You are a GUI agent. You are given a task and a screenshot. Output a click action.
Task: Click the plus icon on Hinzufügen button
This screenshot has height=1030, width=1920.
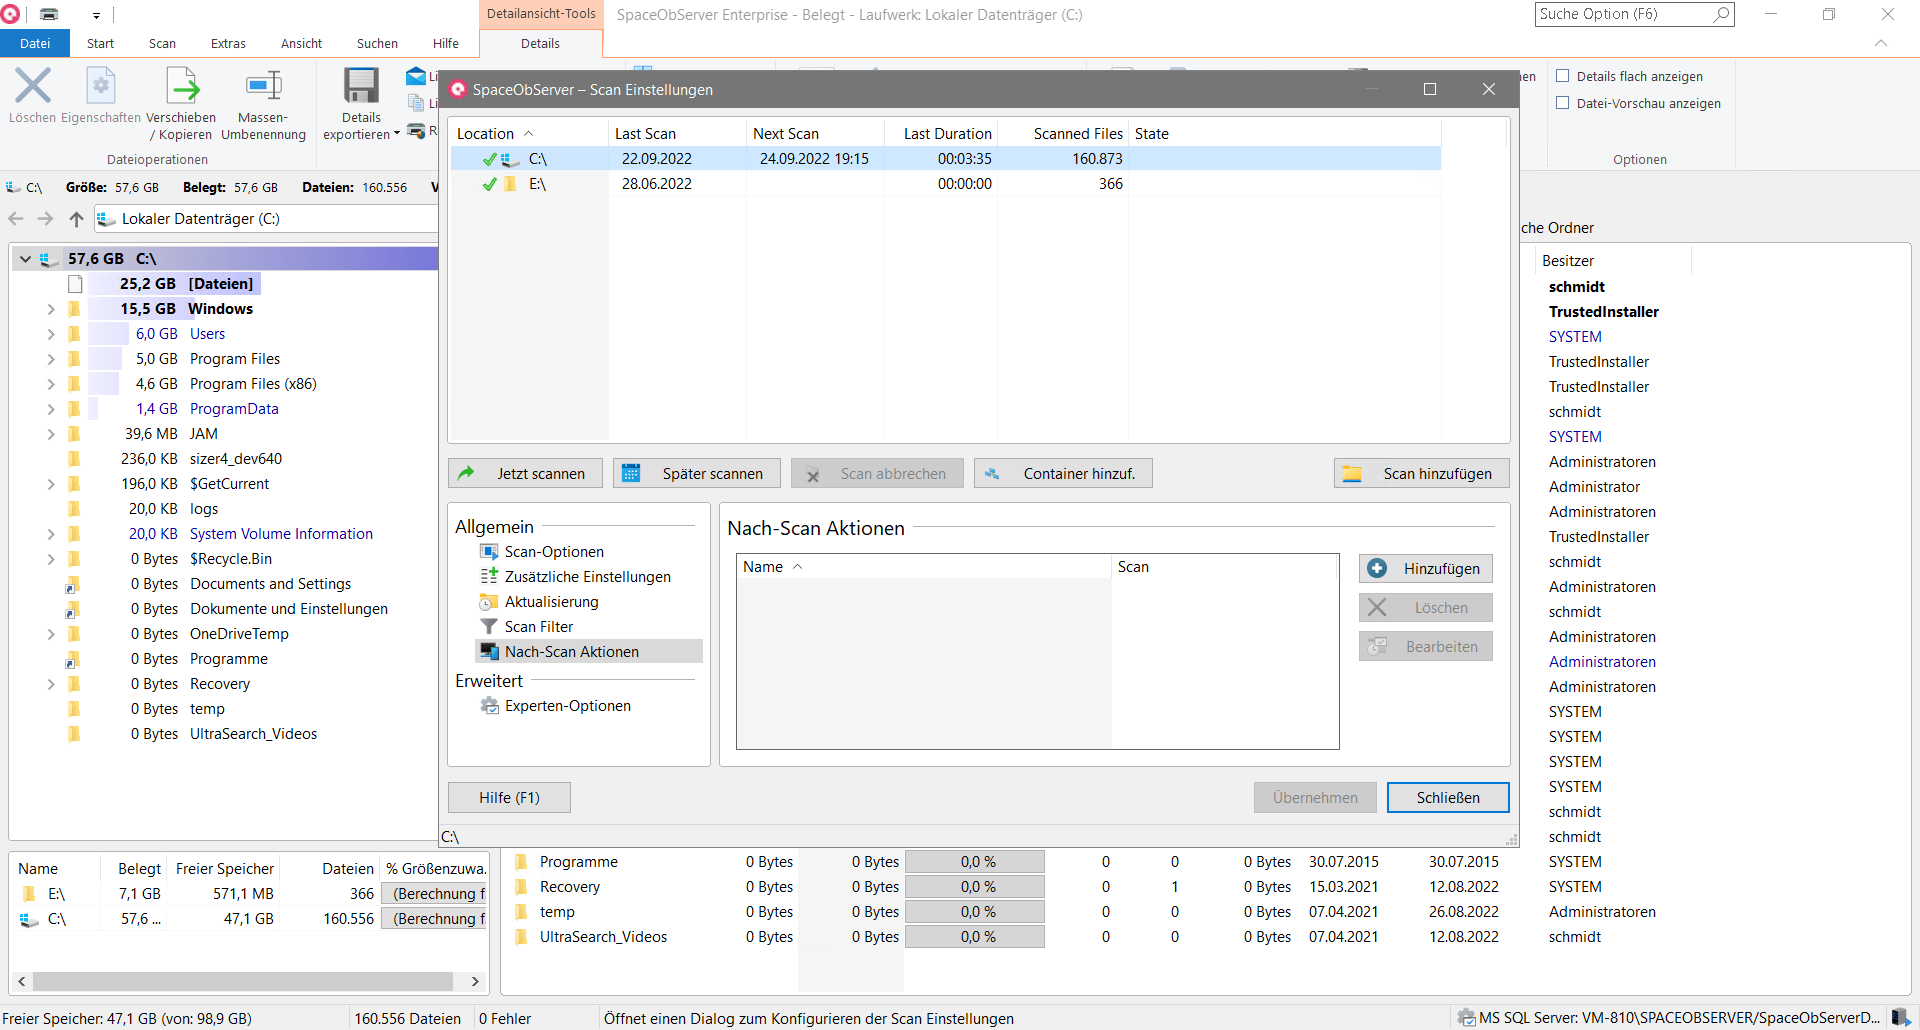click(1377, 568)
